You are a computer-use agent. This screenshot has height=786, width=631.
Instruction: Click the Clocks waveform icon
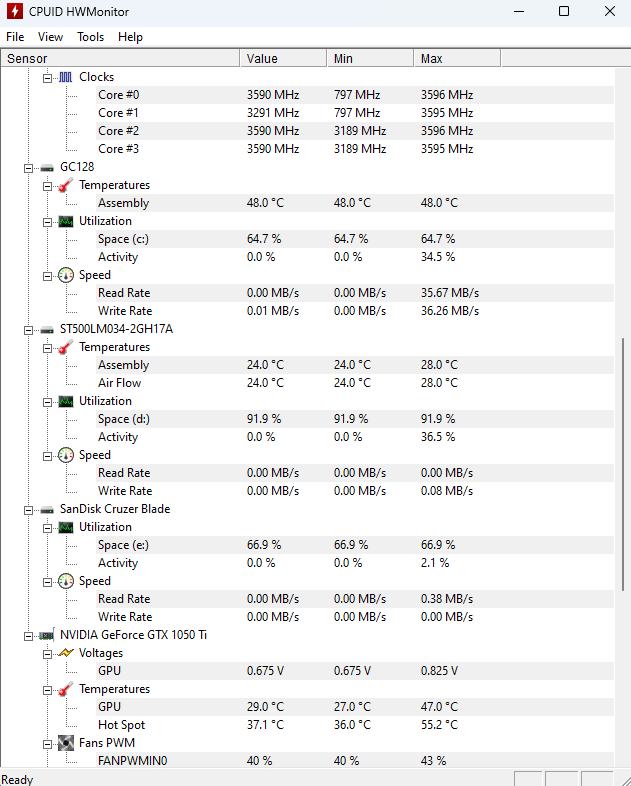point(66,77)
